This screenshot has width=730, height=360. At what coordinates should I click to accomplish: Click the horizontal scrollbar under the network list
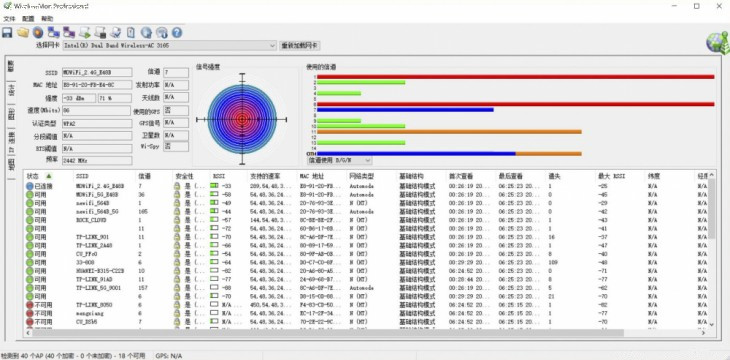[328, 333]
